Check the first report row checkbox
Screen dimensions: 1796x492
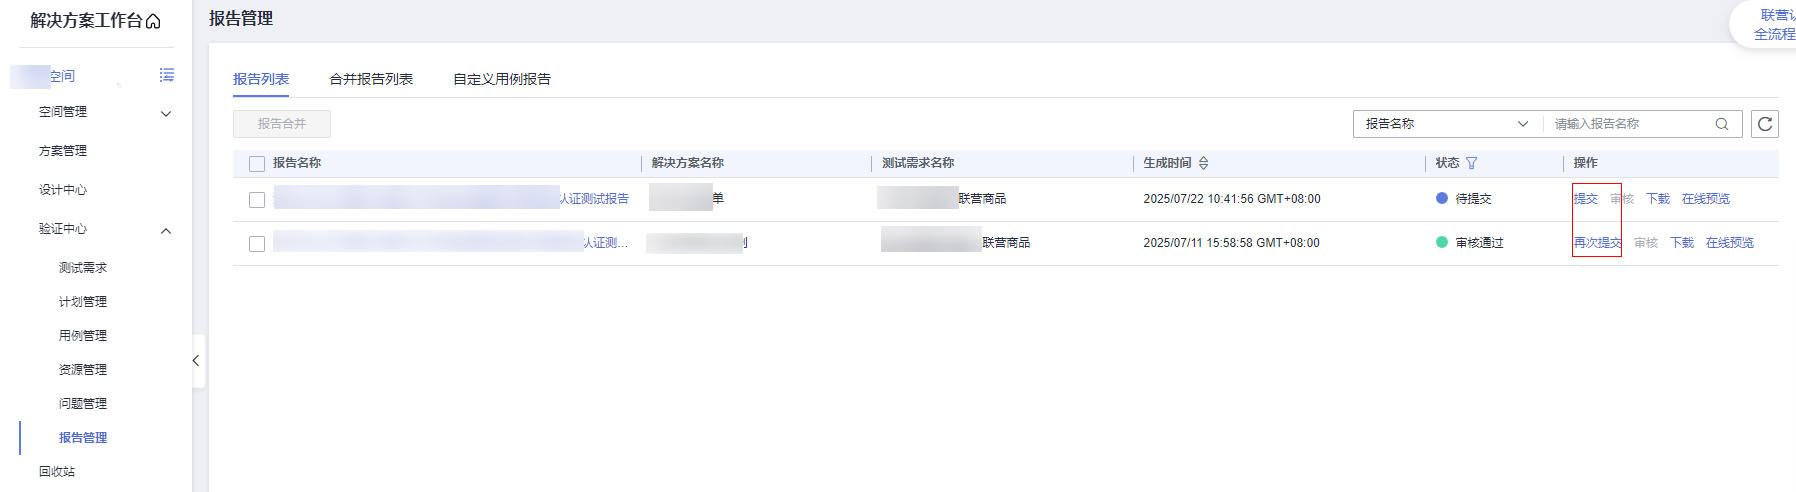tap(257, 200)
